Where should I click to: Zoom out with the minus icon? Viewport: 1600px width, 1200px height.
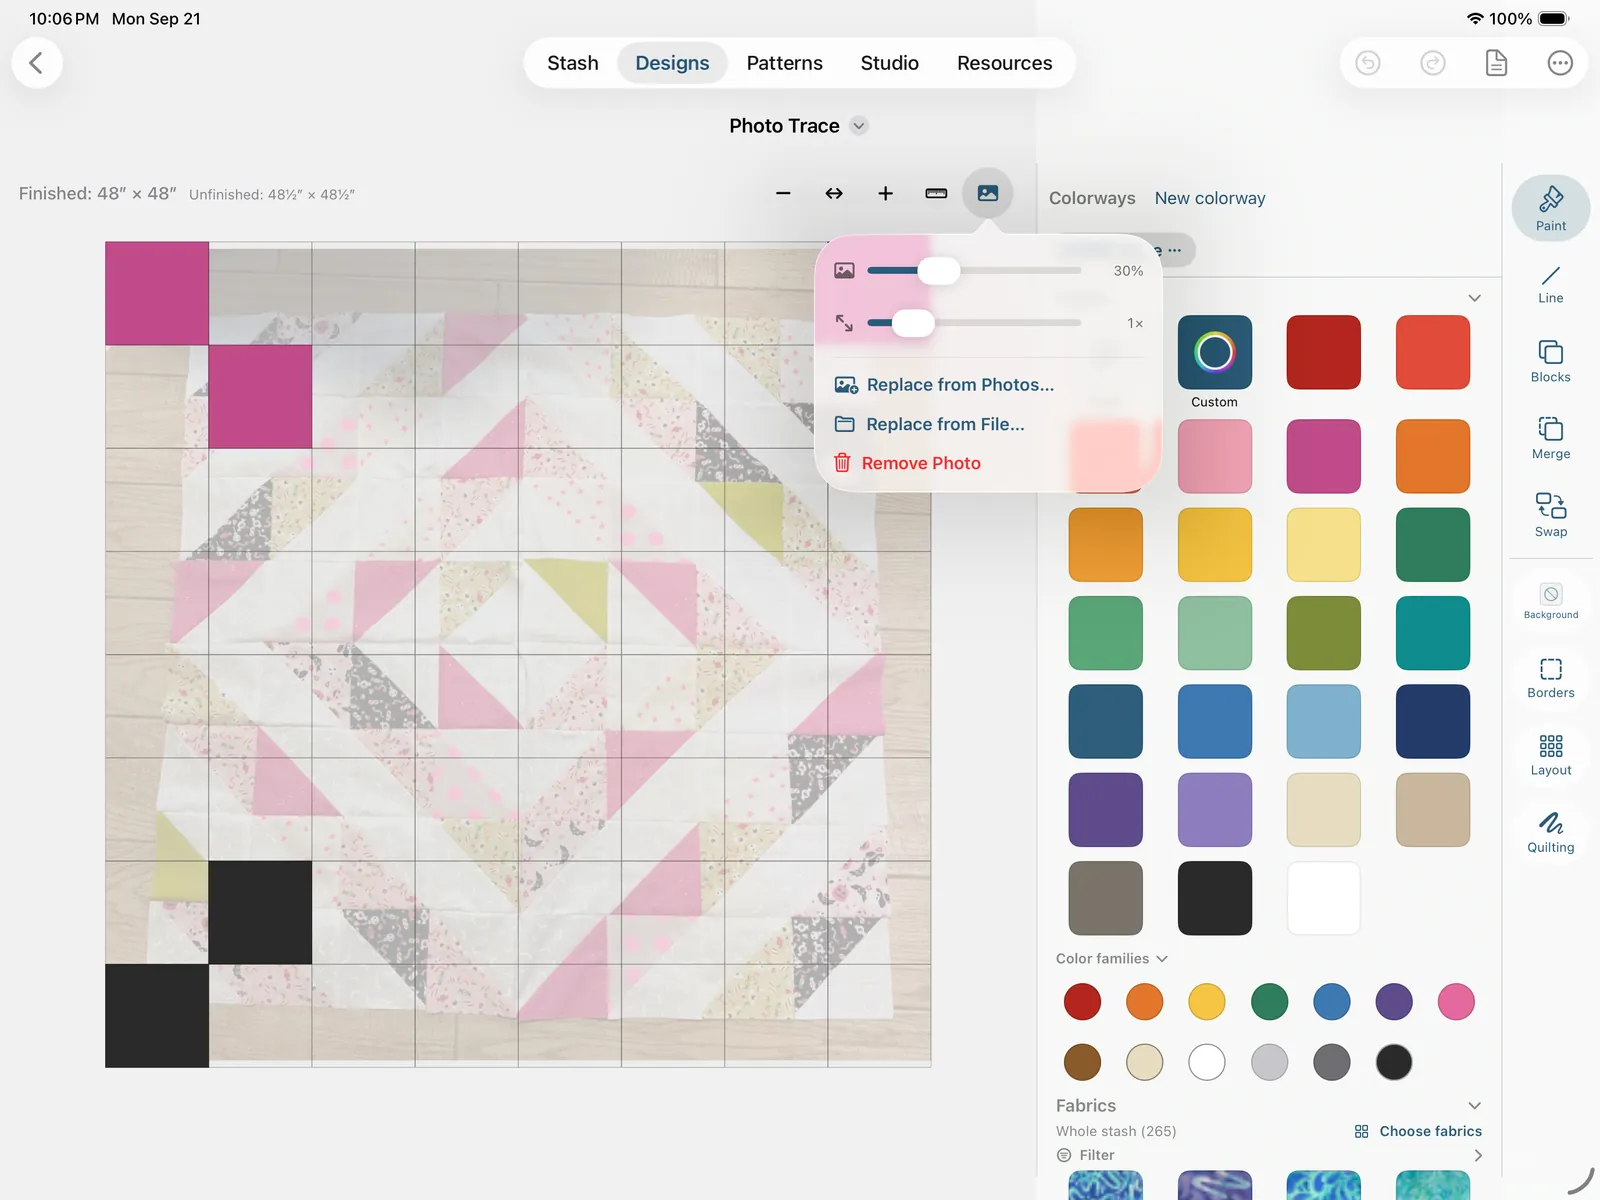(783, 193)
